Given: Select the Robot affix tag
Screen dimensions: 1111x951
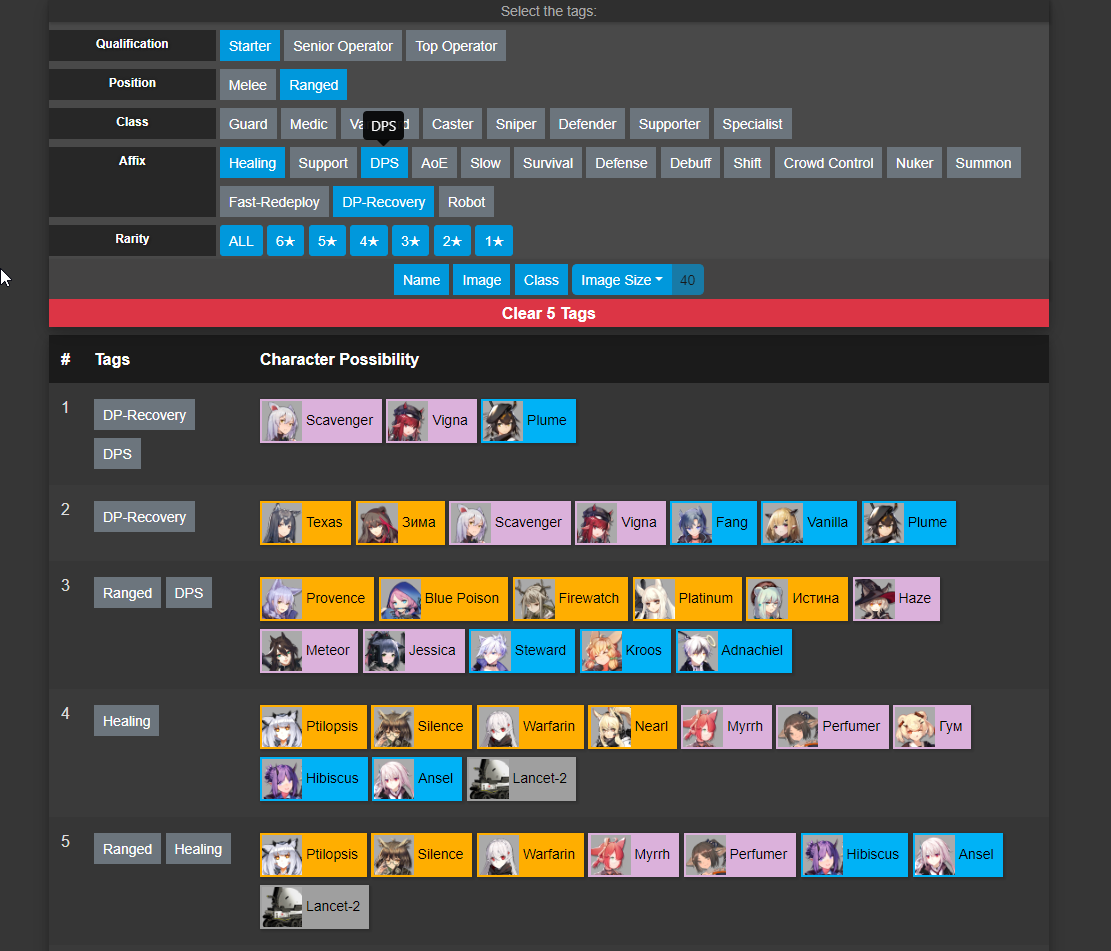Looking at the screenshot, I should point(466,202).
